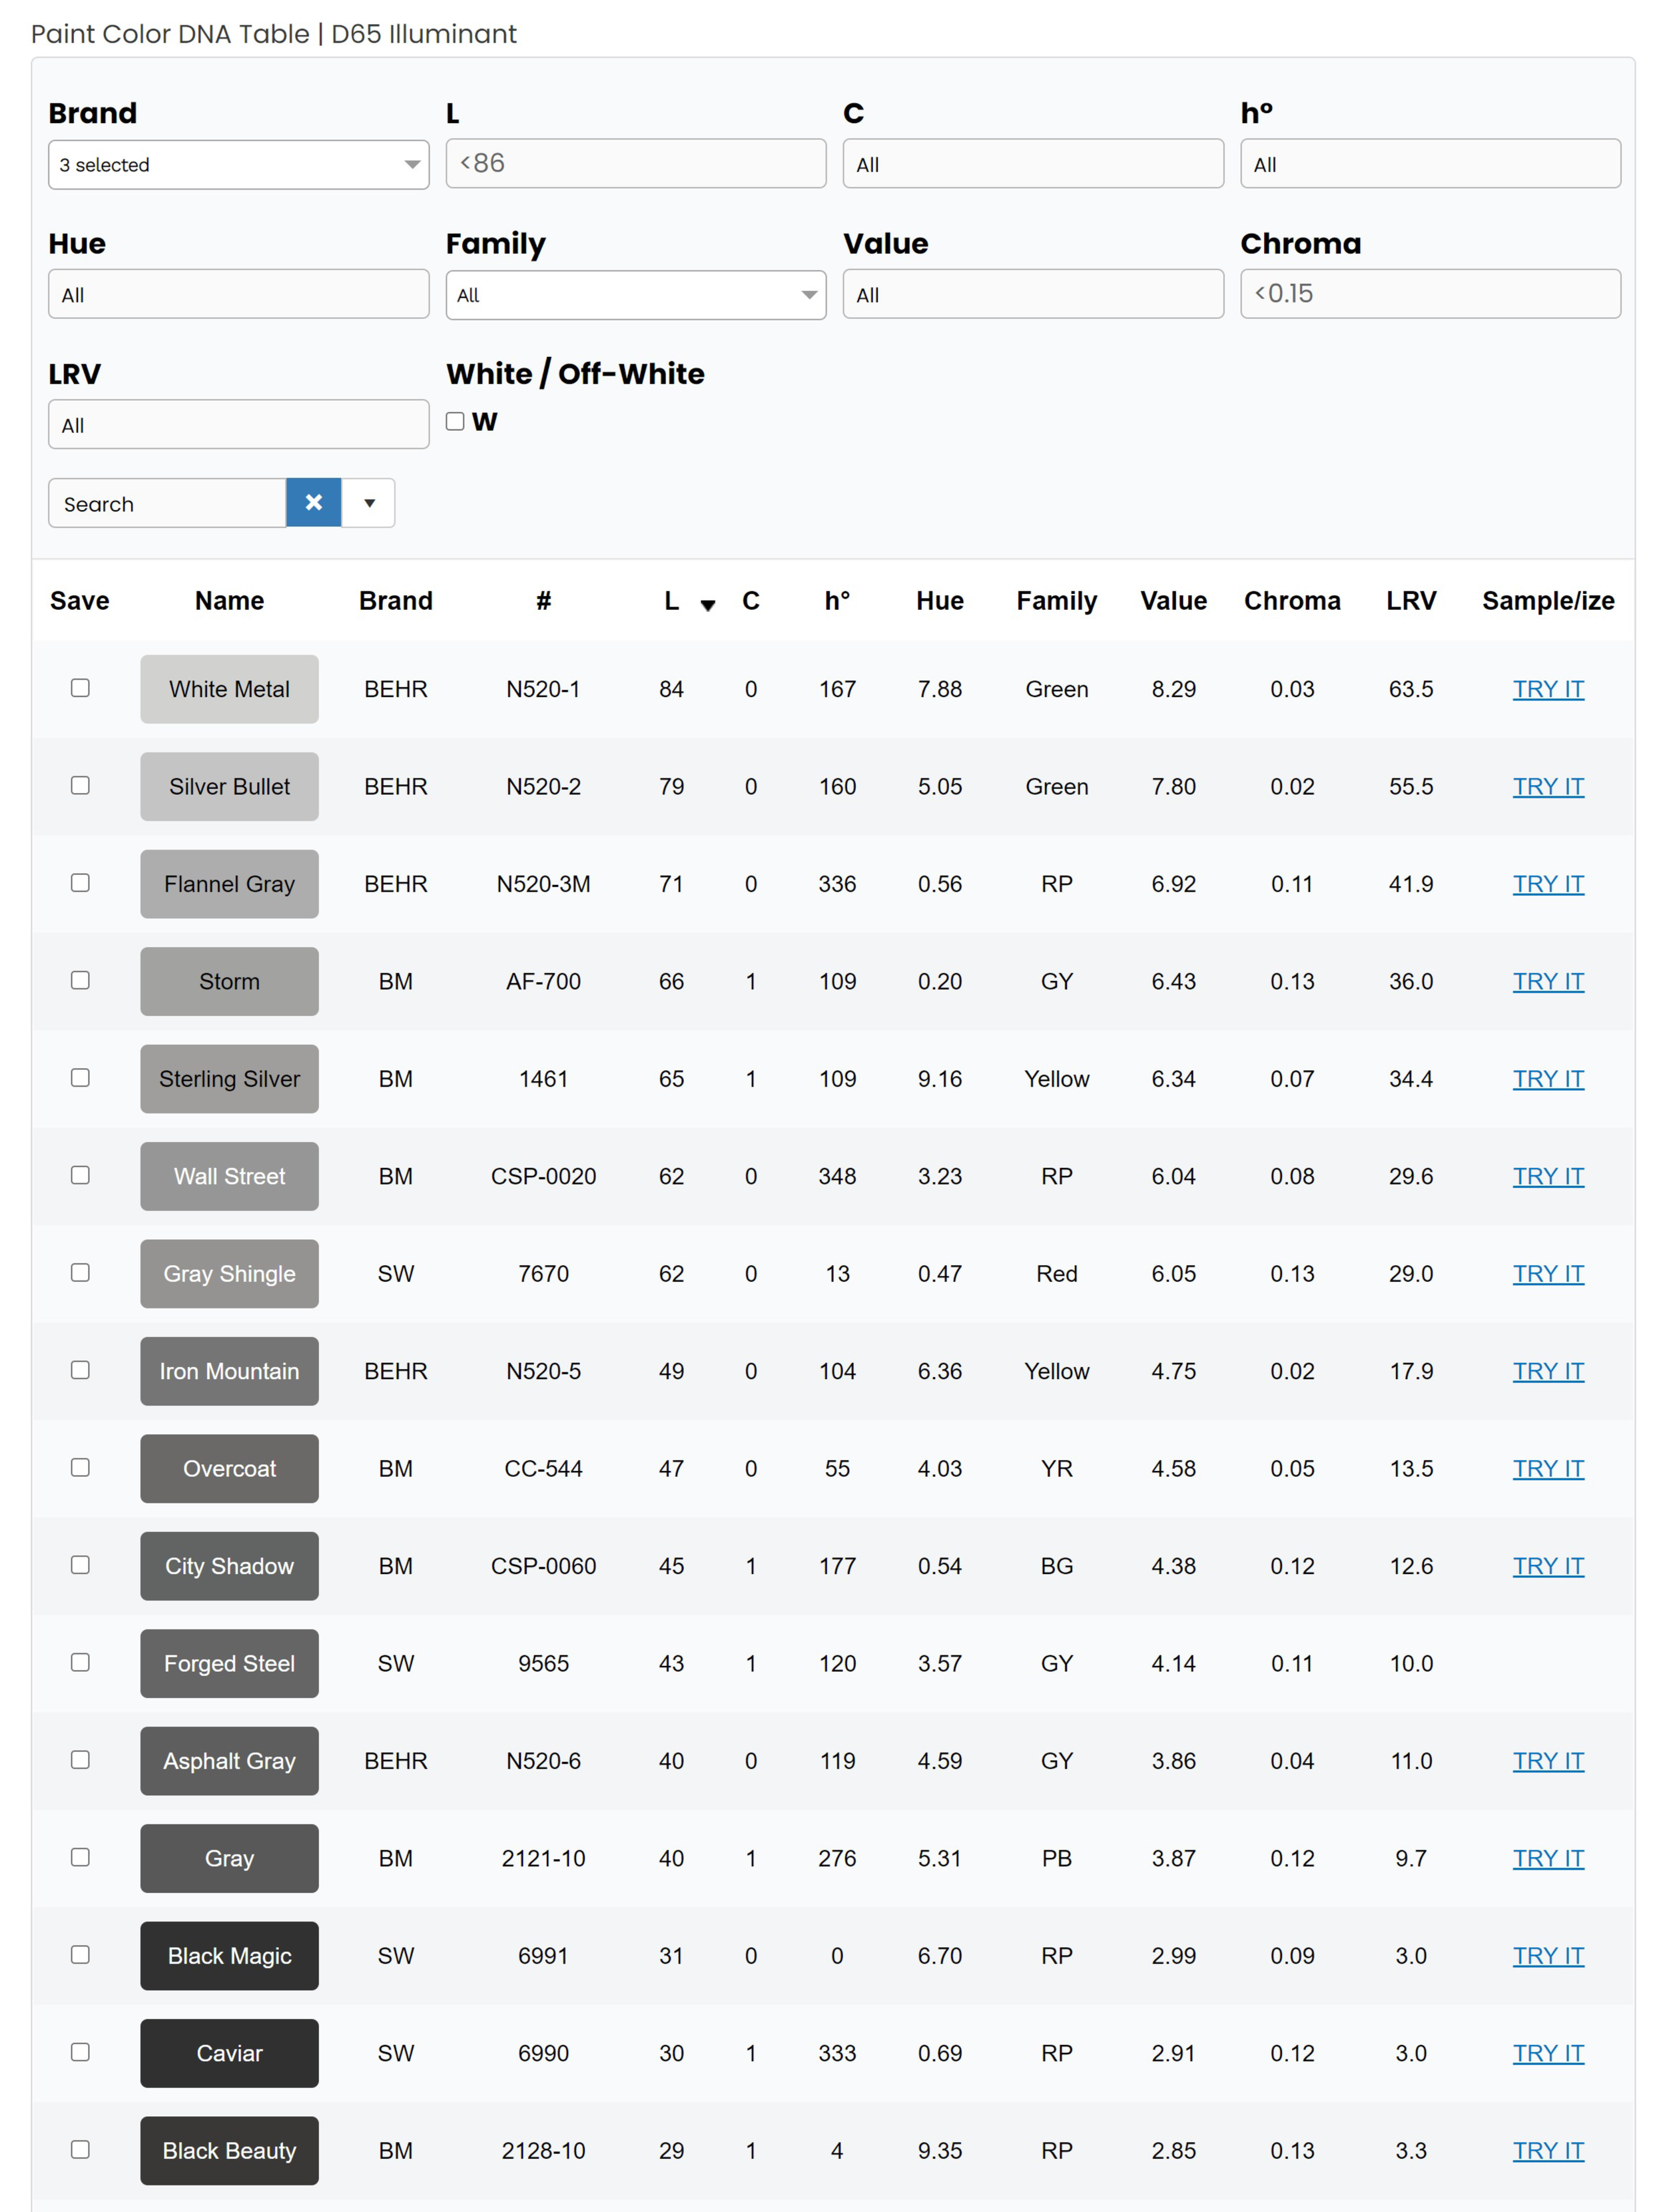
Task: Click the Chroma filter input field
Action: [1429, 294]
